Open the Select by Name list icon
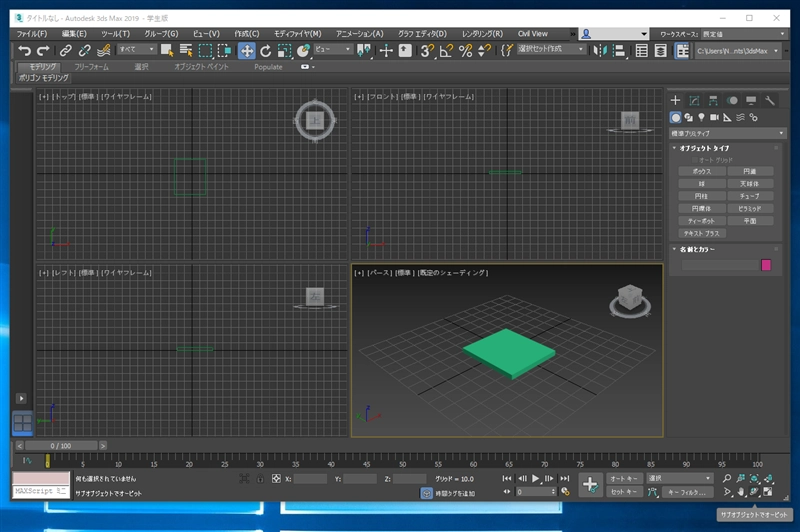The width and height of the screenshot is (800, 532). pos(186,50)
